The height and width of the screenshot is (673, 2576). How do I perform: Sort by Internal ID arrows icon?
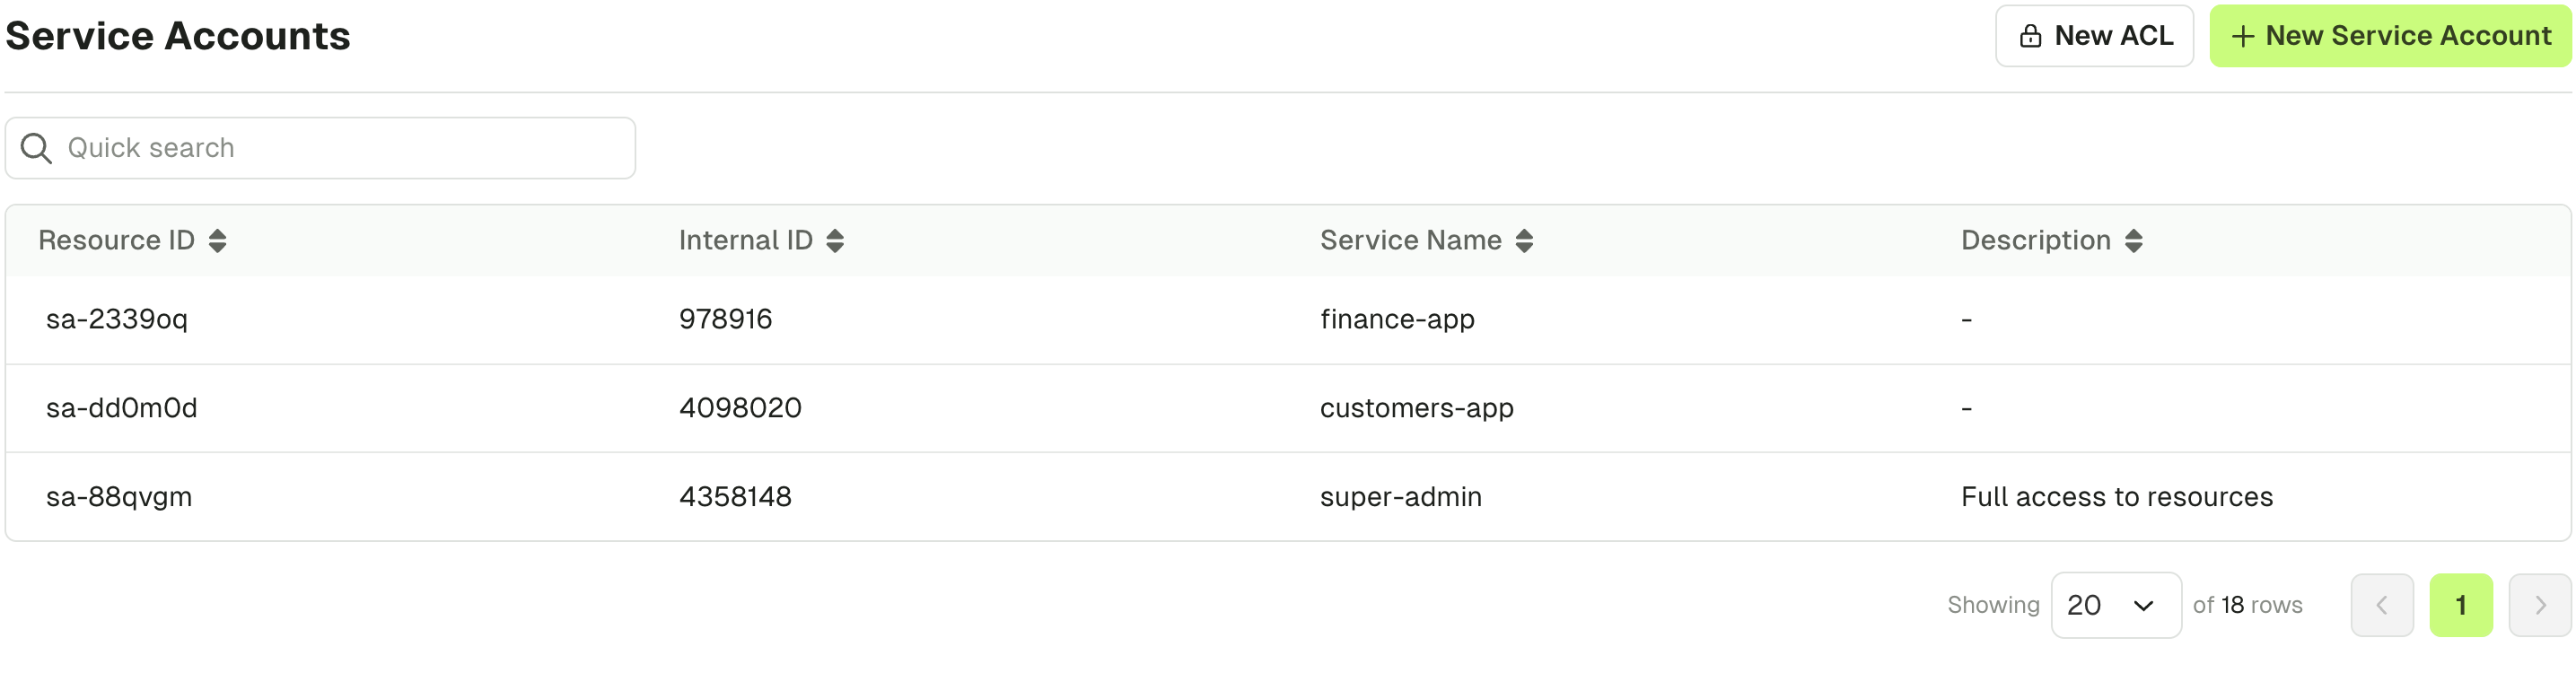pos(835,240)
